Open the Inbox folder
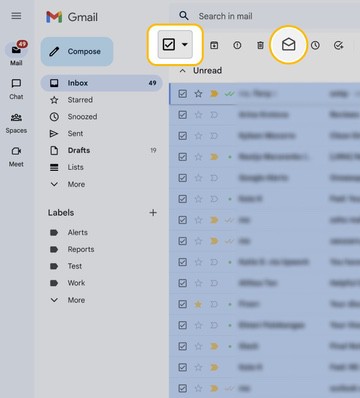 [101, 83]
